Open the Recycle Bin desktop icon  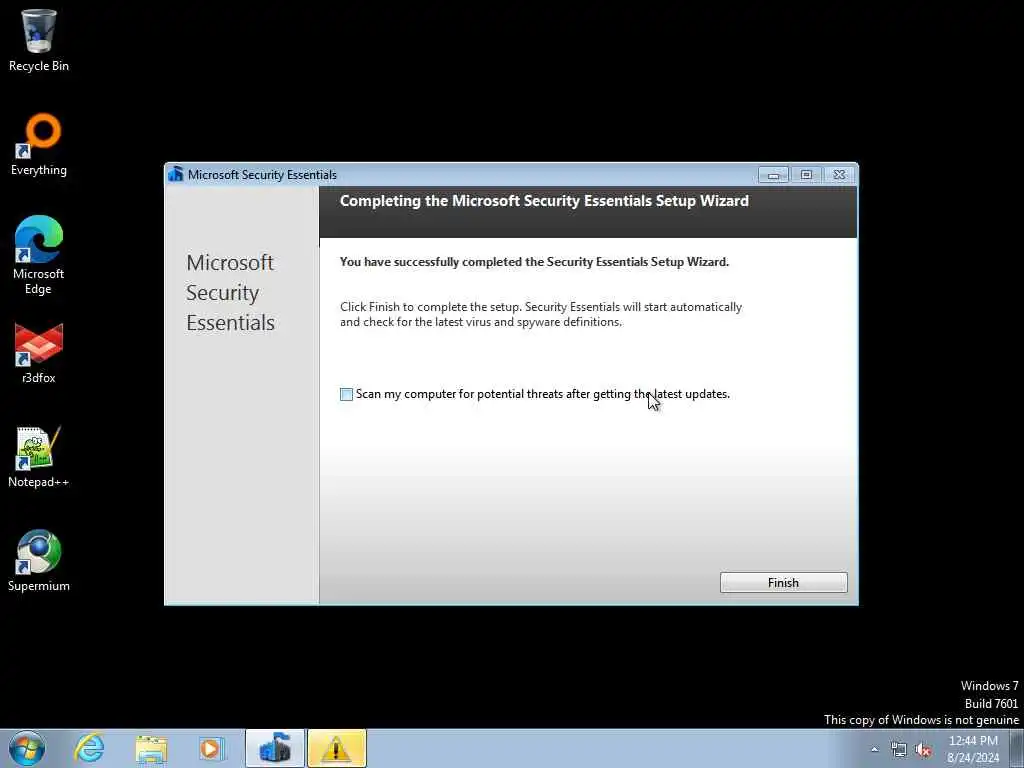[39, 40]
